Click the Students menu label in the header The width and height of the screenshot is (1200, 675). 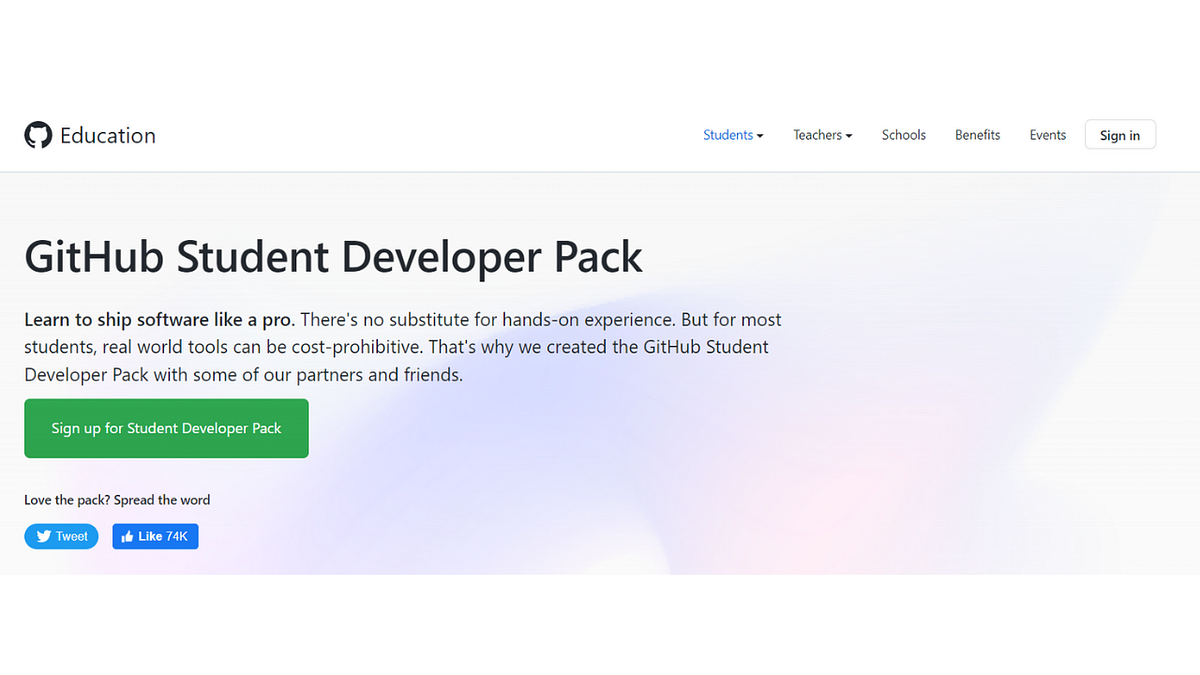coord(728,134)
